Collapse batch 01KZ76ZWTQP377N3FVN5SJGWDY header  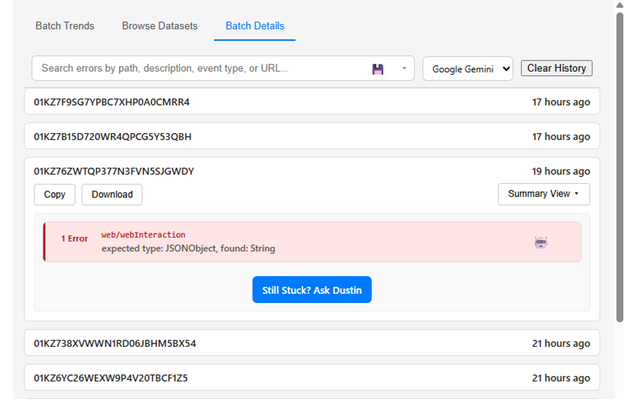tap(312, 171)
